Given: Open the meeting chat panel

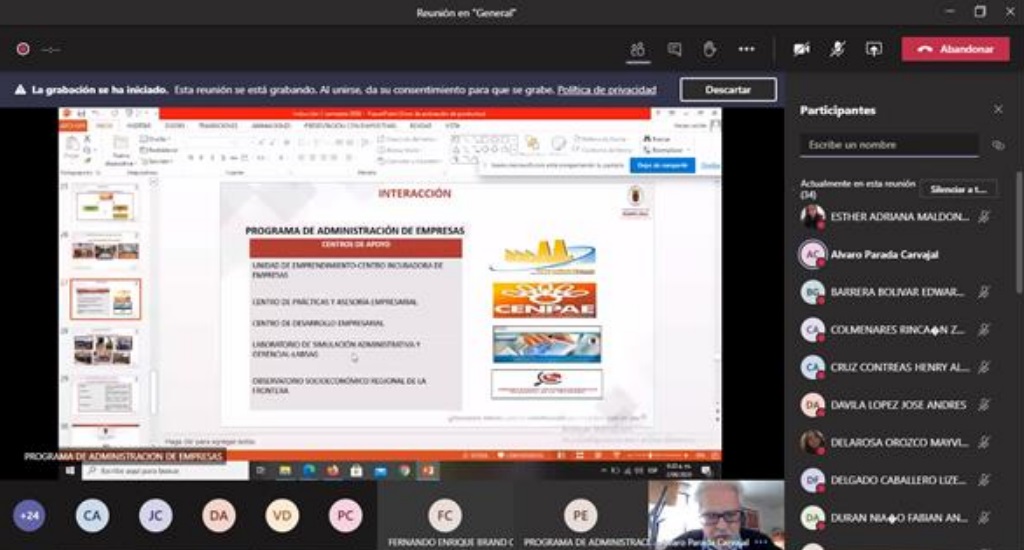Looking at the screenshot, I should (674, 49).
